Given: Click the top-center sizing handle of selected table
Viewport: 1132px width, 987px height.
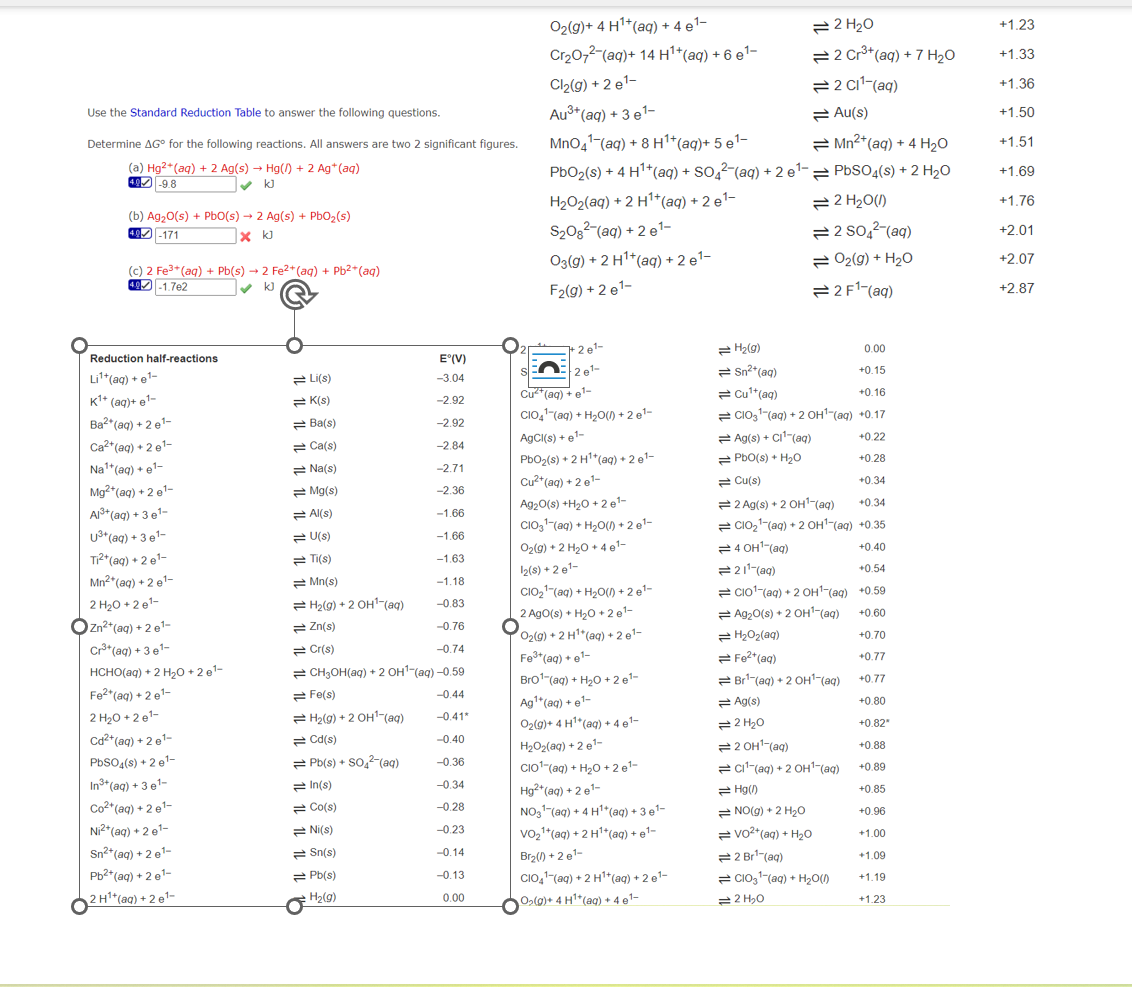Looking at the screenshot, I should click(x=295, y=345).
